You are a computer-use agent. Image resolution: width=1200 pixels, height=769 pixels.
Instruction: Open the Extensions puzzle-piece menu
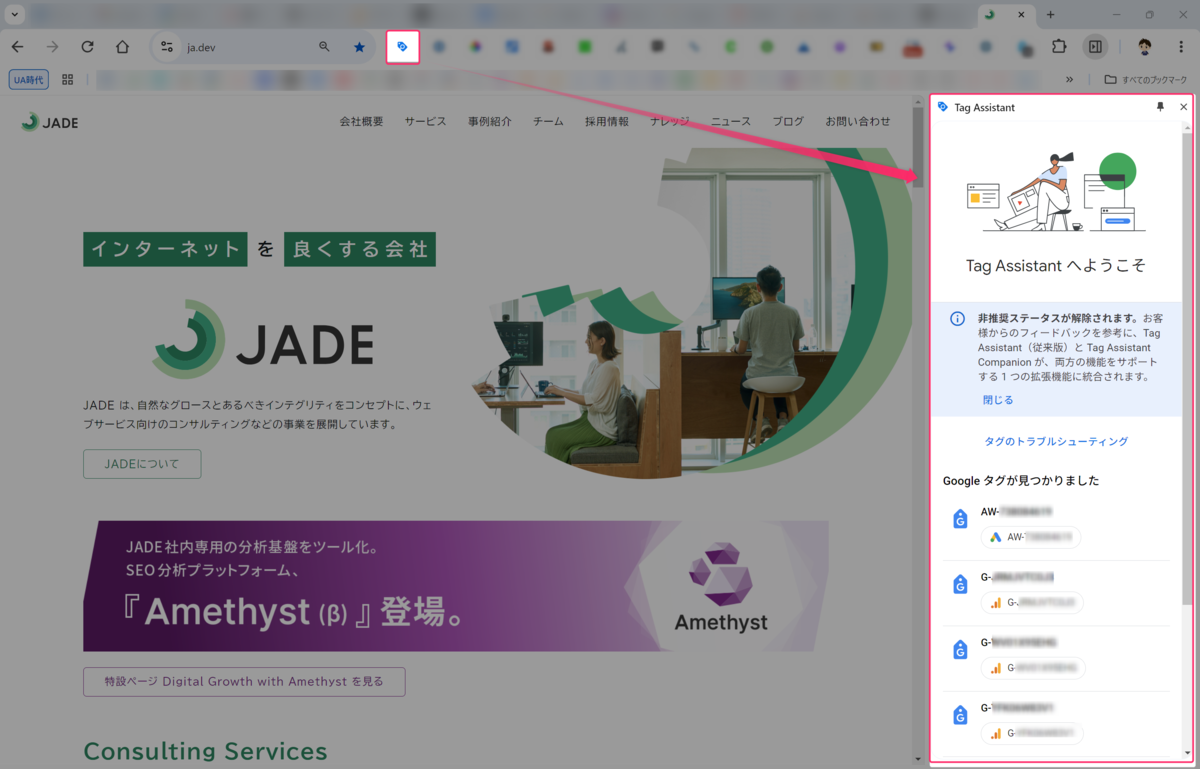click(x=1059, y=47)
